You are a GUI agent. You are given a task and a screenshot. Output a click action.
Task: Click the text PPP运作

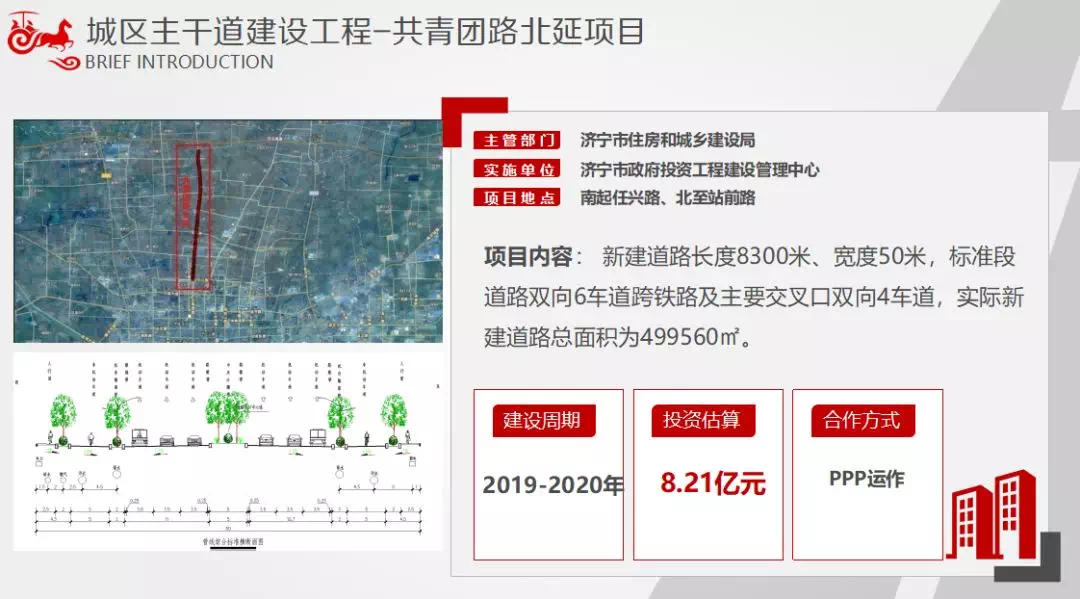[866, 479]
